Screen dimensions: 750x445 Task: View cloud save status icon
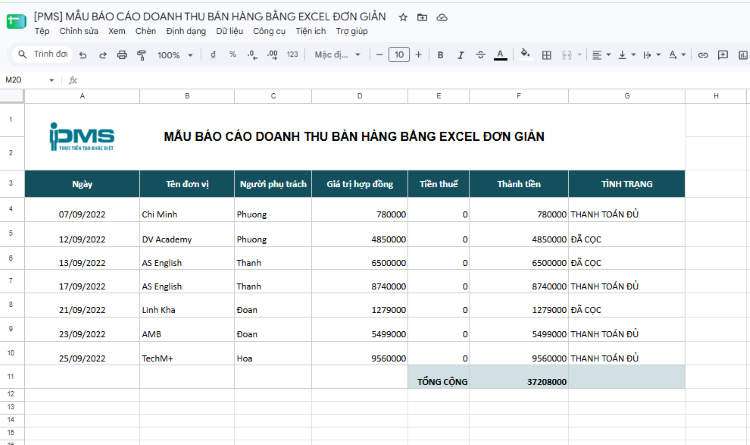442,17
